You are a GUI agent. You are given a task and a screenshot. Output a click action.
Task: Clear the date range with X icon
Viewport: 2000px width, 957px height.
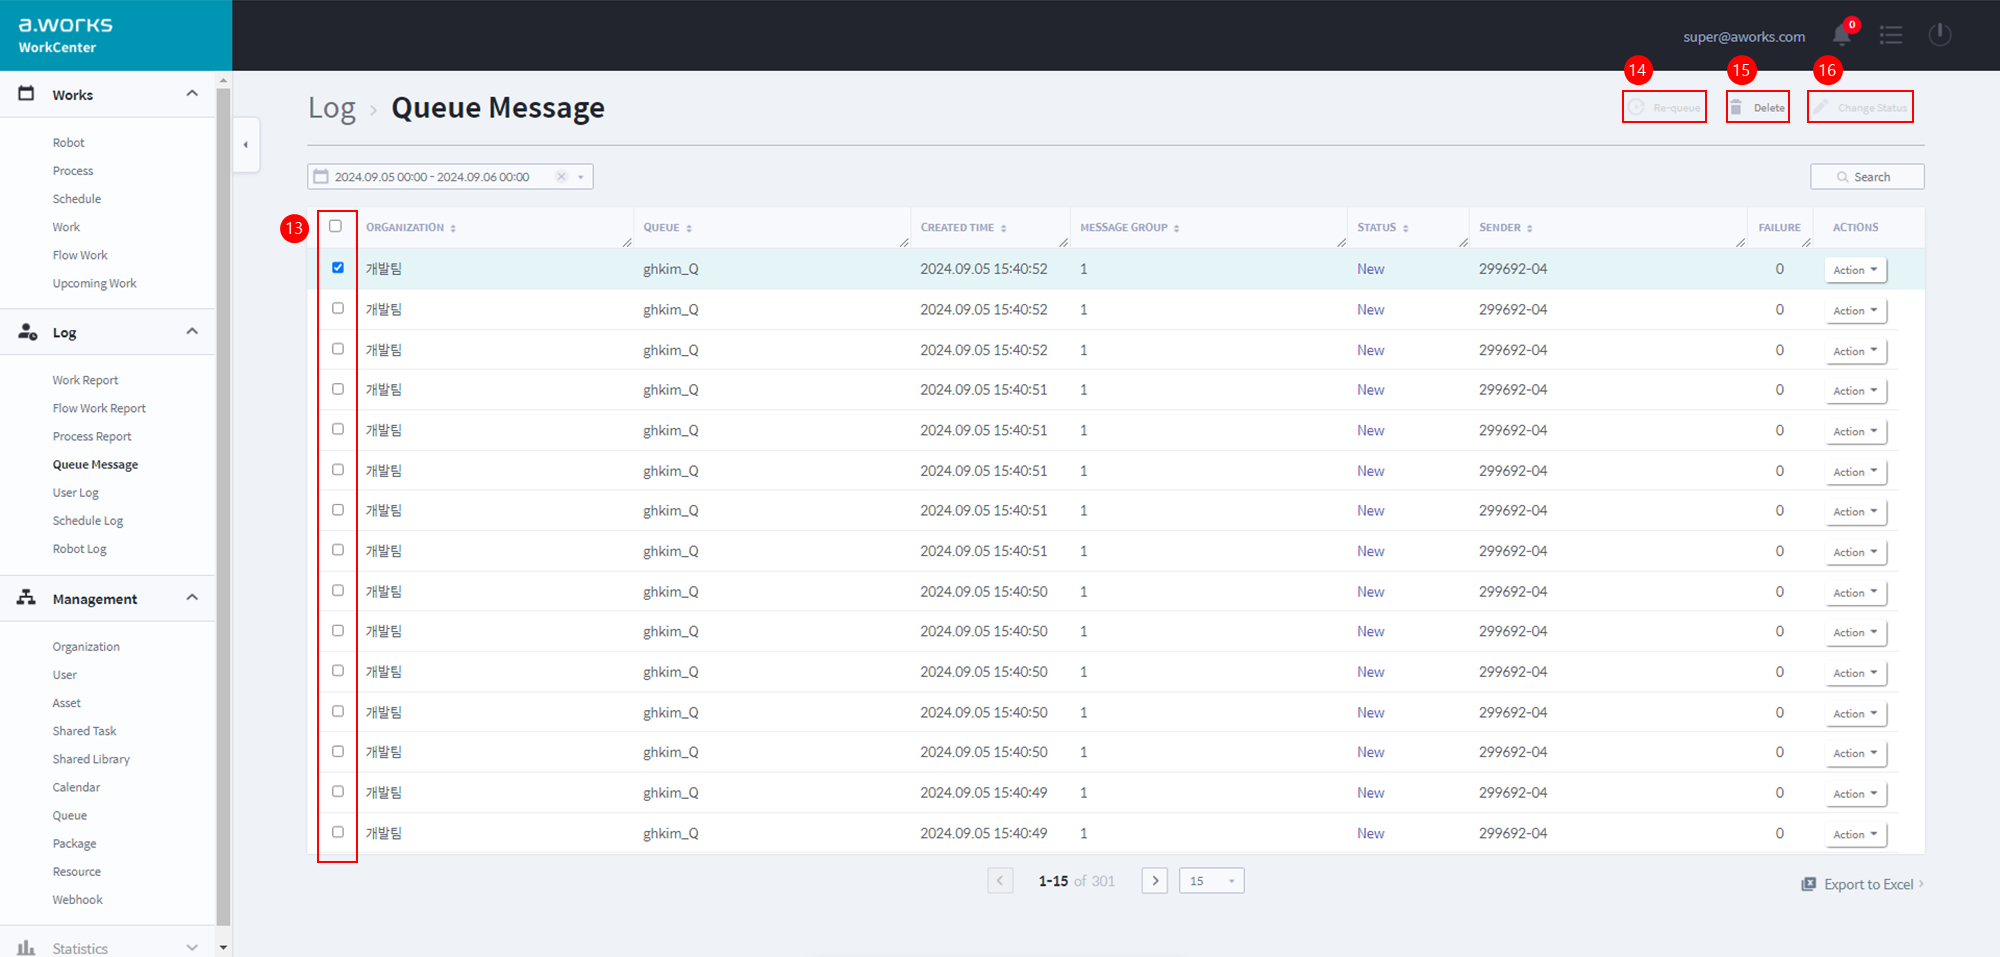(x=561, y=177)
